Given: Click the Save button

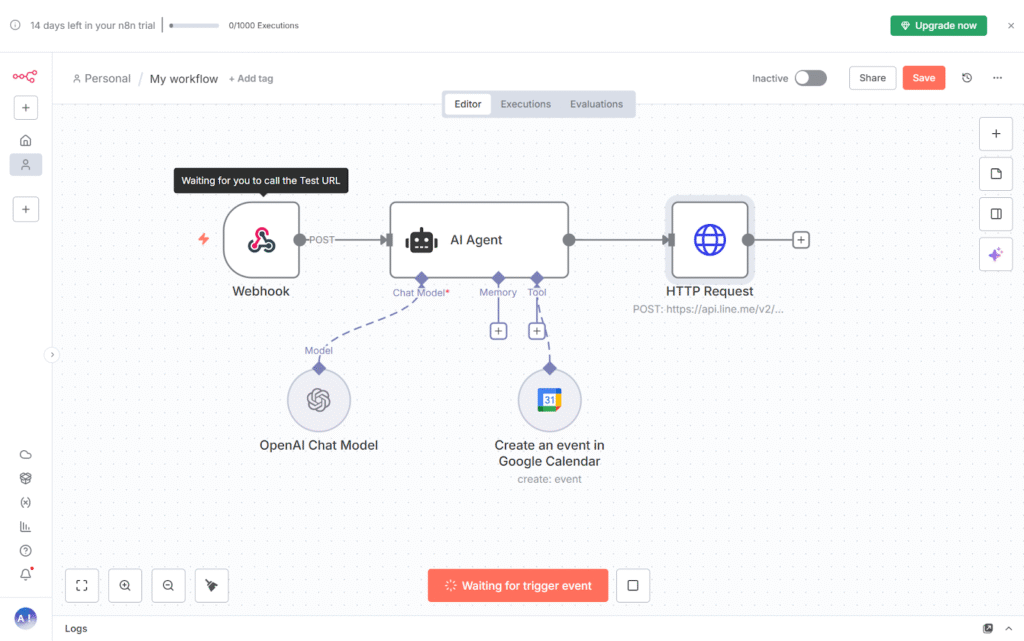Looking at the screenshot, I should click(923, 78).
